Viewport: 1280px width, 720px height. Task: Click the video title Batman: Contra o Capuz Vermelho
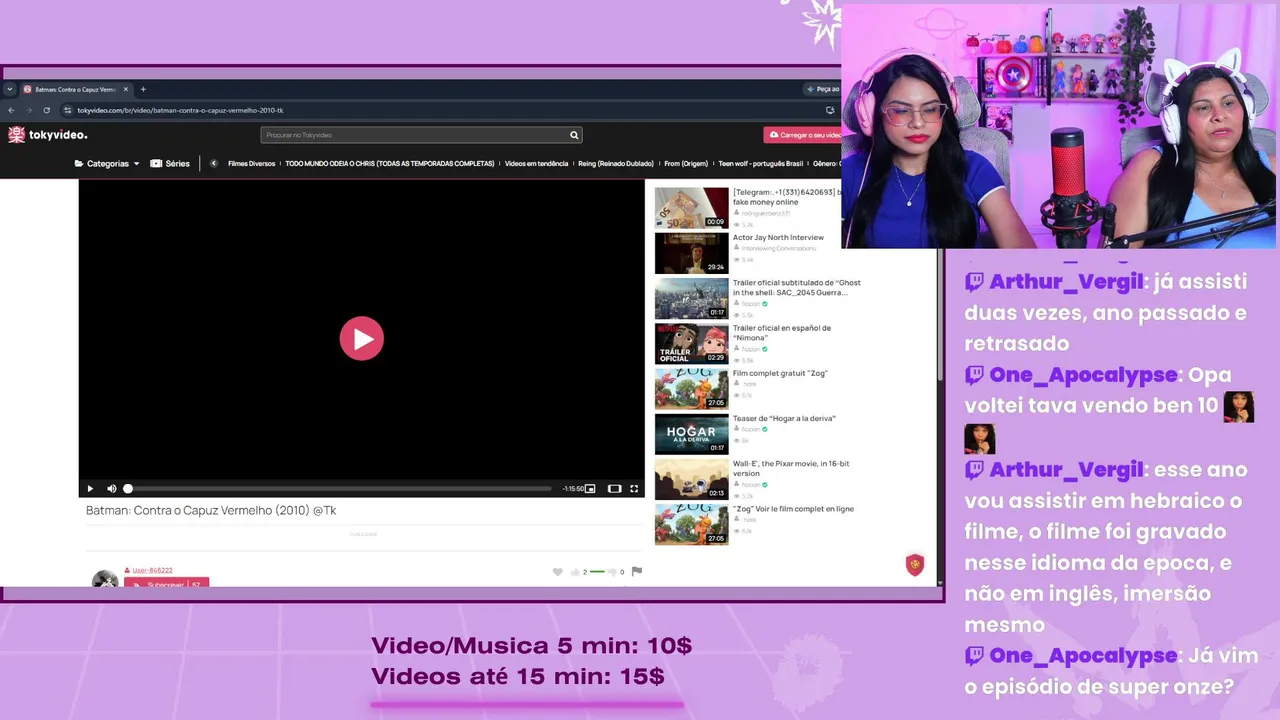coord(211,511)
